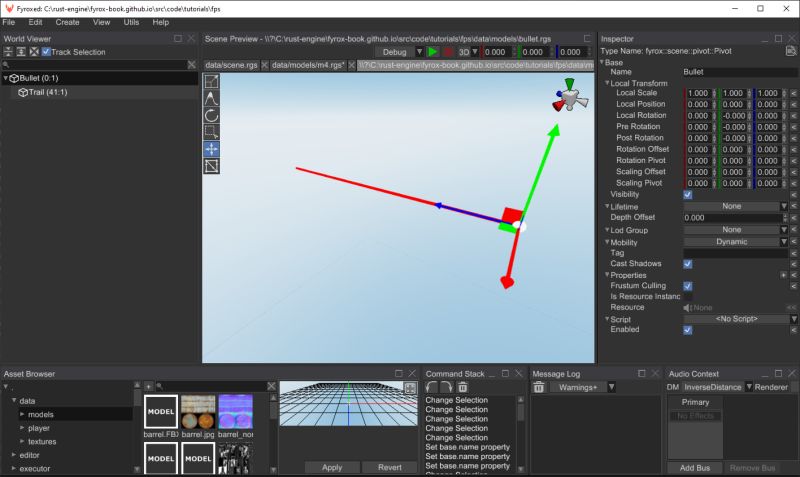Click the Apply button
Image resolution: width=800 pixels, height=477 pixels.
[332, 467]
